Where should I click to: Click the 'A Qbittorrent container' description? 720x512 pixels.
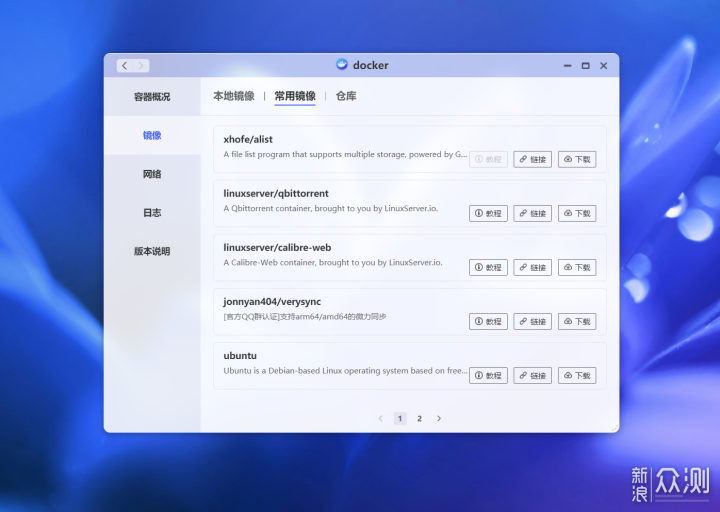[331, 208]
